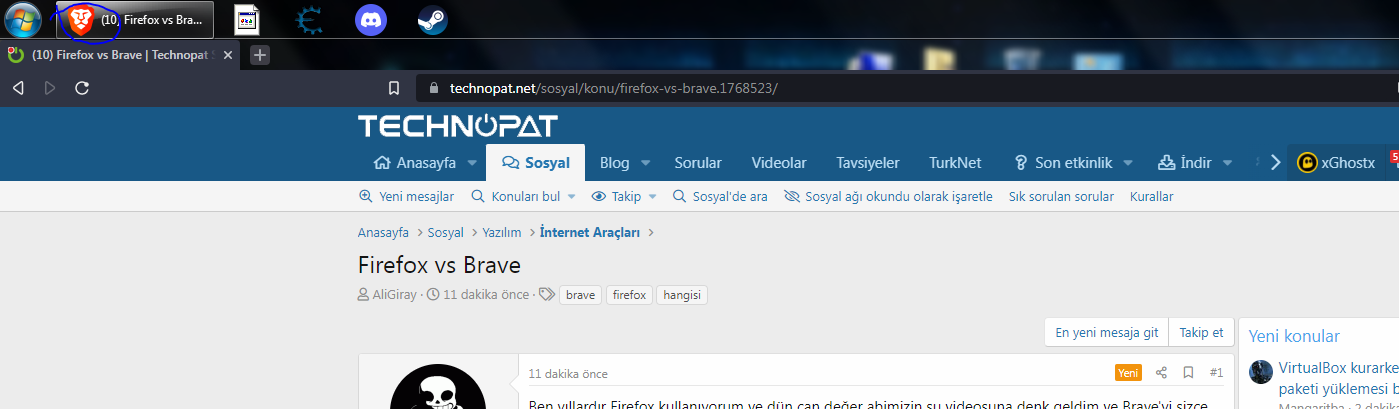The height and width of the screenshot is (409, 1399).
Task: Show more navigation items via right chevron
Action: (1275, 162)
